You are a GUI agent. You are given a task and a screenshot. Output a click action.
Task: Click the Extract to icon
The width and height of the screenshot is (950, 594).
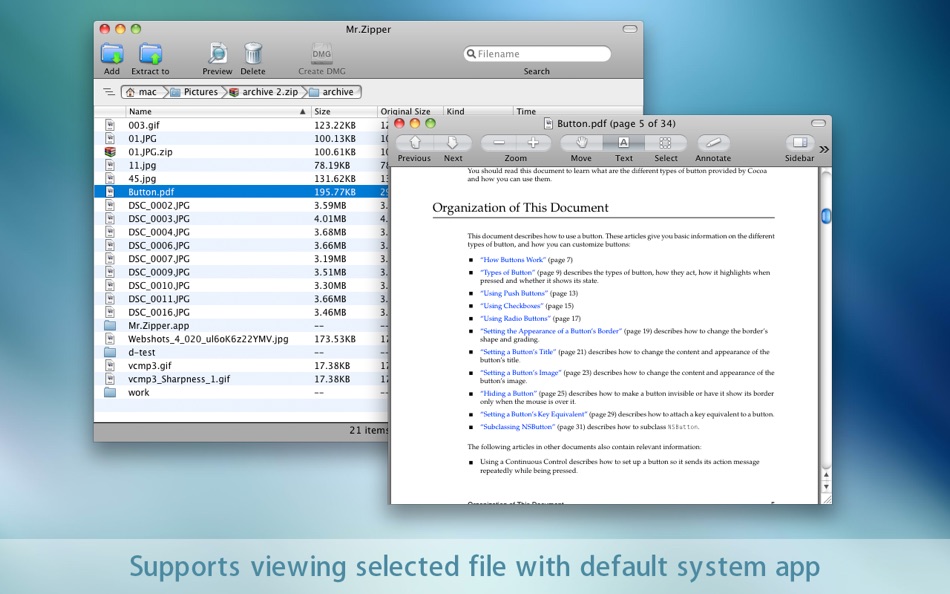(x=150, y=54)
